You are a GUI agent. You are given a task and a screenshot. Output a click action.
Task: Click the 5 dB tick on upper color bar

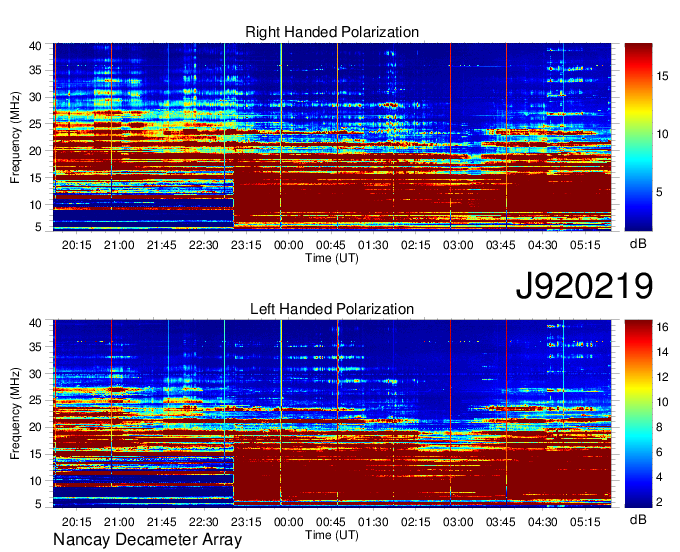tap(659, 192)
